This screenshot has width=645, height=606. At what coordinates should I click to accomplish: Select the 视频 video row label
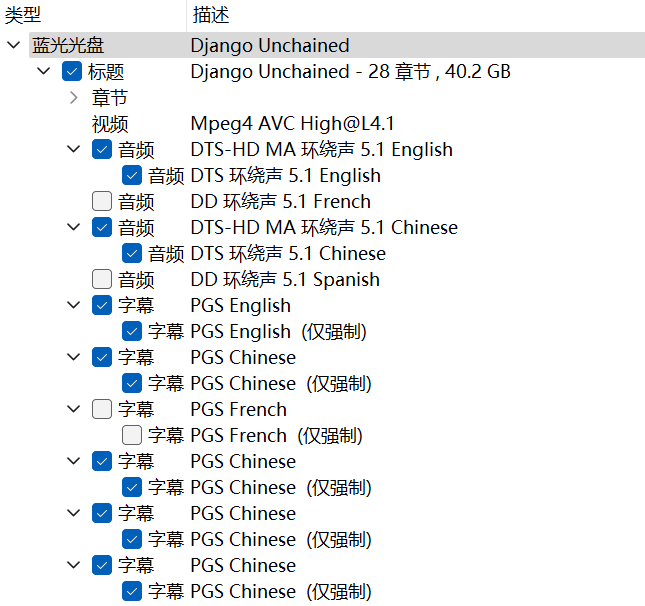(x=110, y=124)
